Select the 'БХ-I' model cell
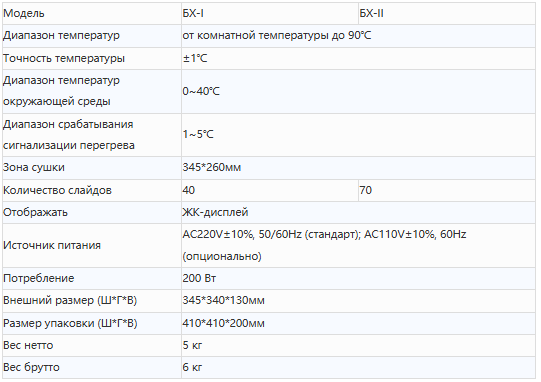 click(x=270, y=13)
